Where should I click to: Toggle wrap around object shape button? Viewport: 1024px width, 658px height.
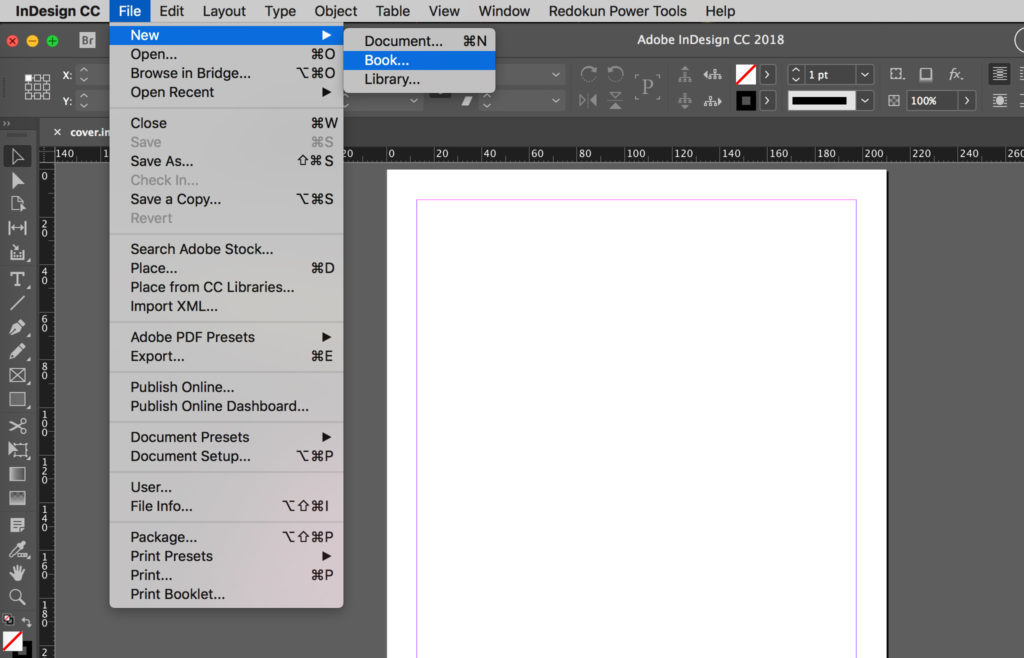(x=999, y=101)
